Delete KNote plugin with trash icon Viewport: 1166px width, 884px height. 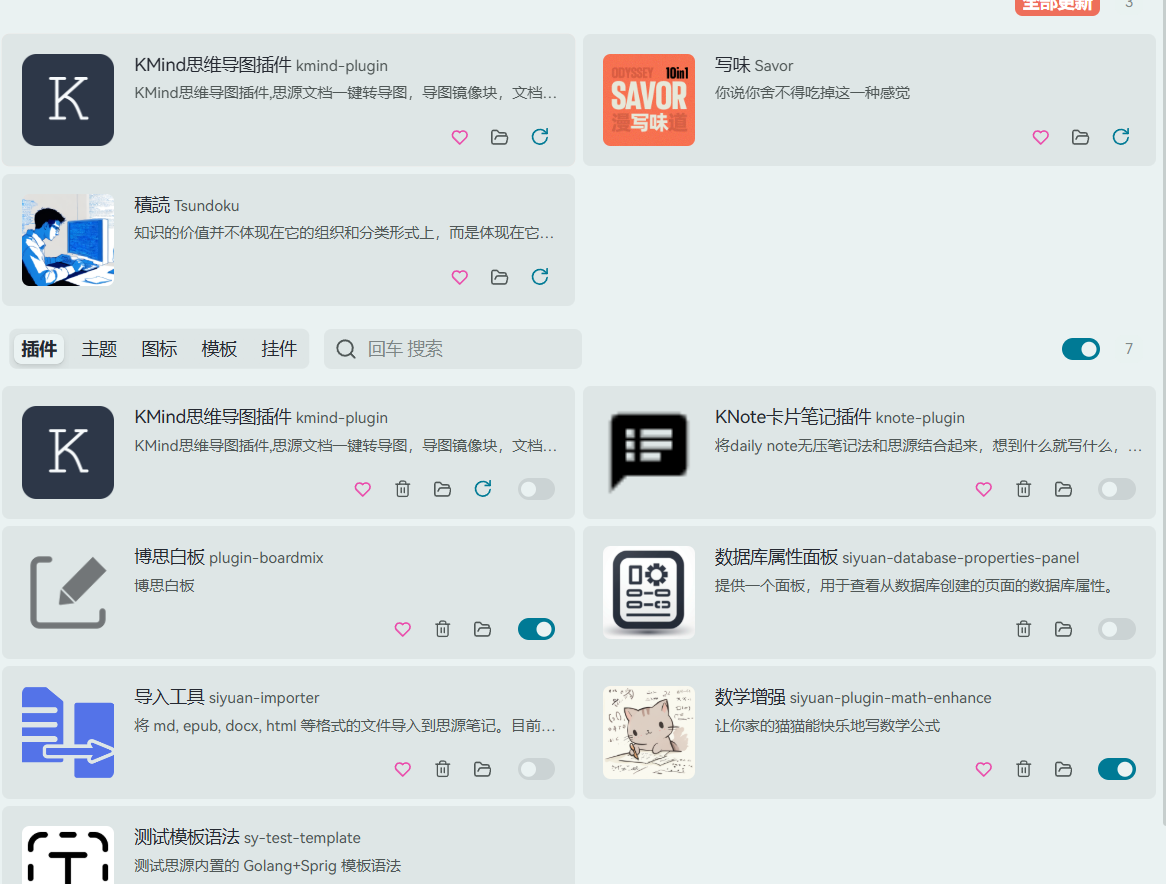click(x=1023, y=489)
